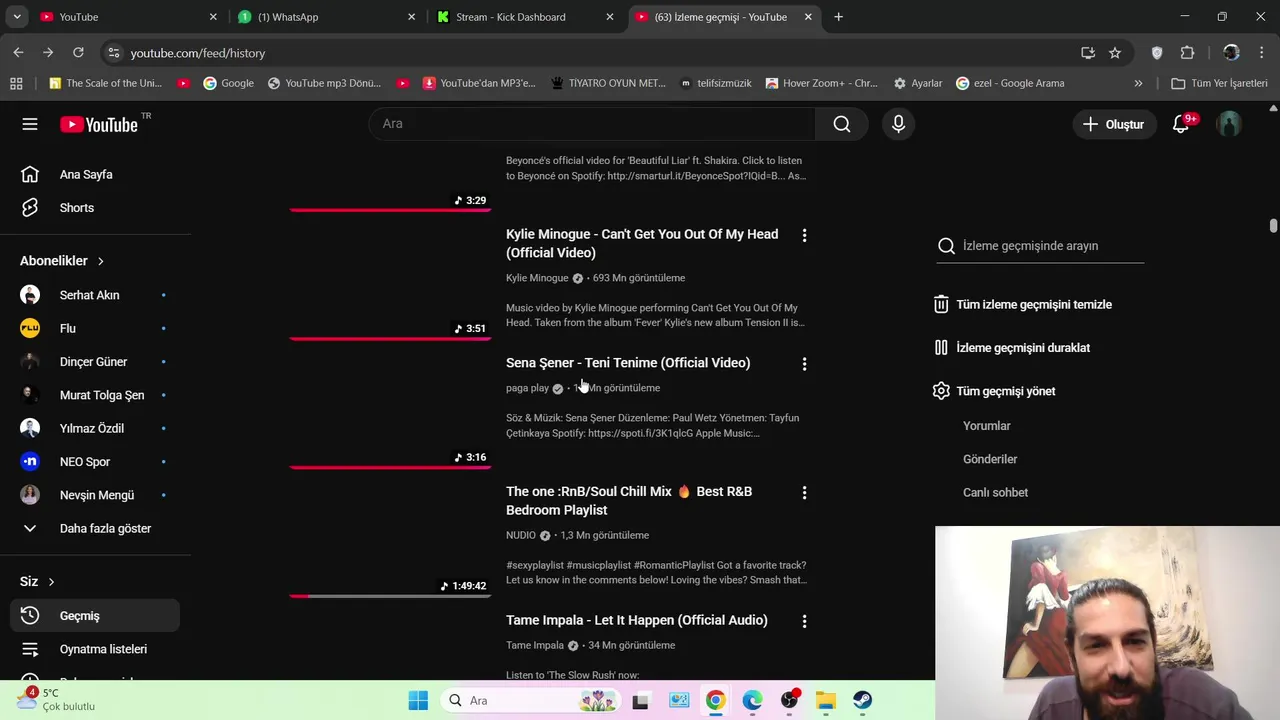Click the YouTube search box

coord(592,124)
